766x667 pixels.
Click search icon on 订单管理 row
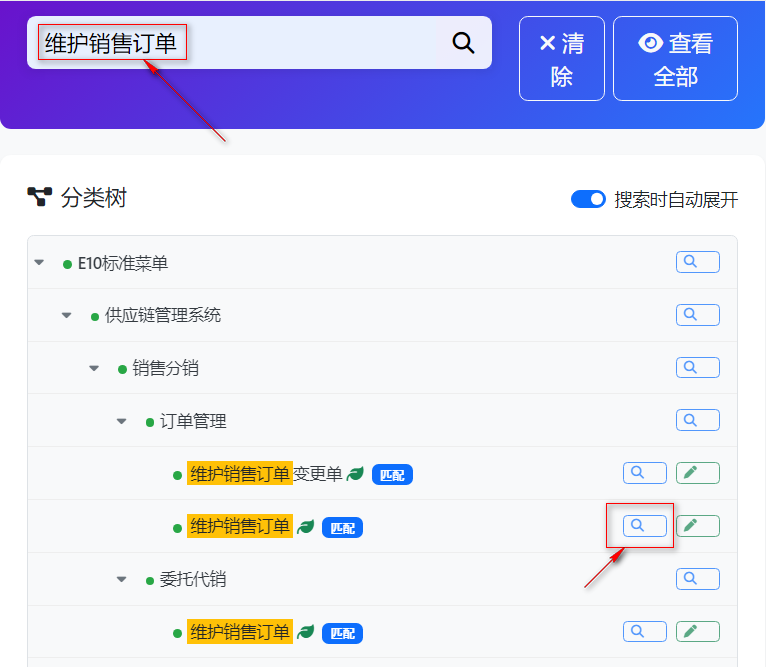point(697,420)
